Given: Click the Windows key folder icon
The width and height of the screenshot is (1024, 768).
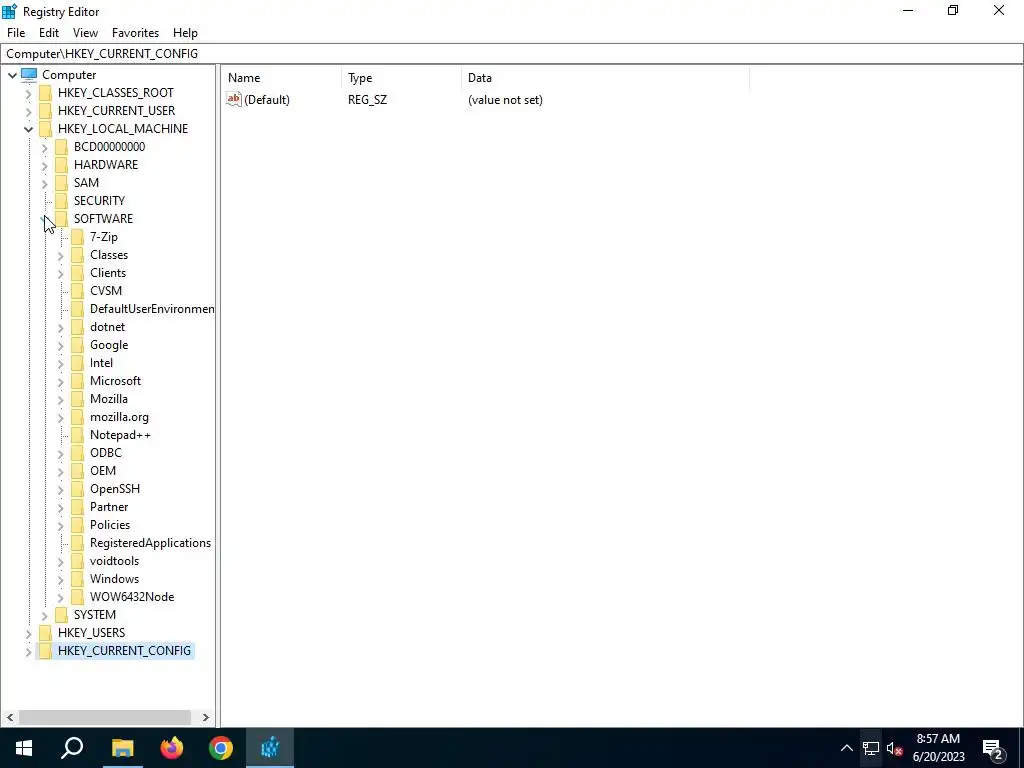Looking at the screenshot, I should click(x=78, y=579).
